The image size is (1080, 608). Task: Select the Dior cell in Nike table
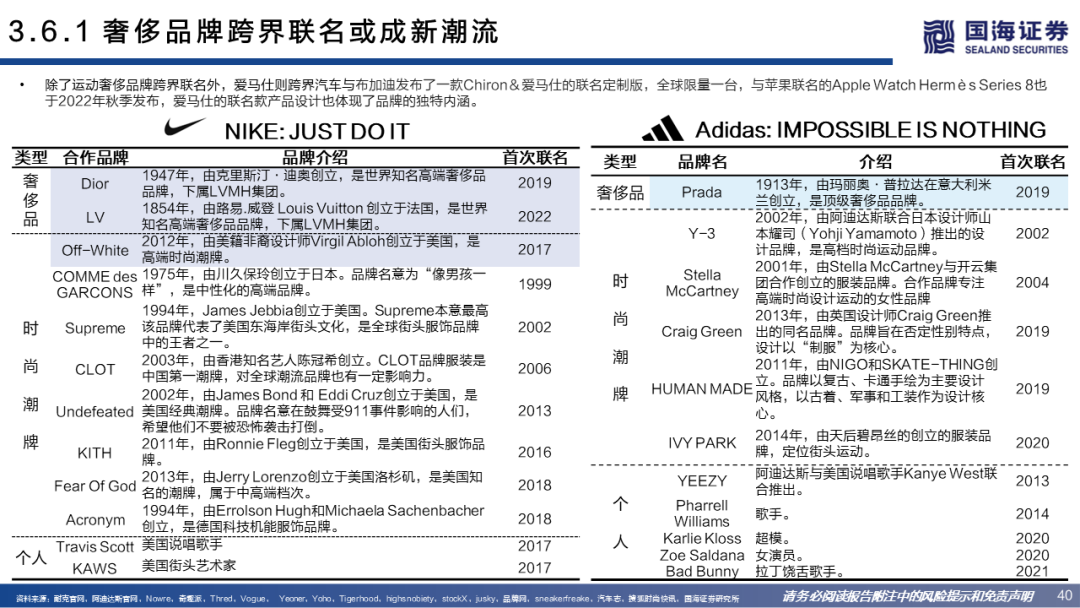[x=95, y=184]
